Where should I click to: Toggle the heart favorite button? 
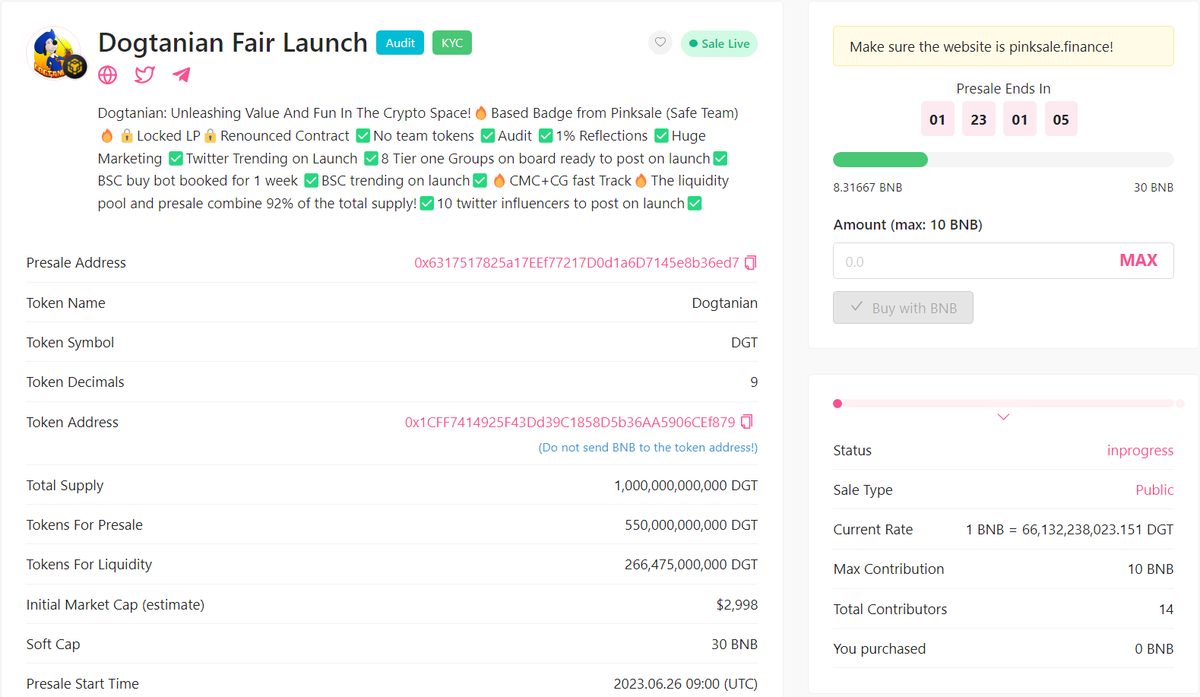pos(659,44)
